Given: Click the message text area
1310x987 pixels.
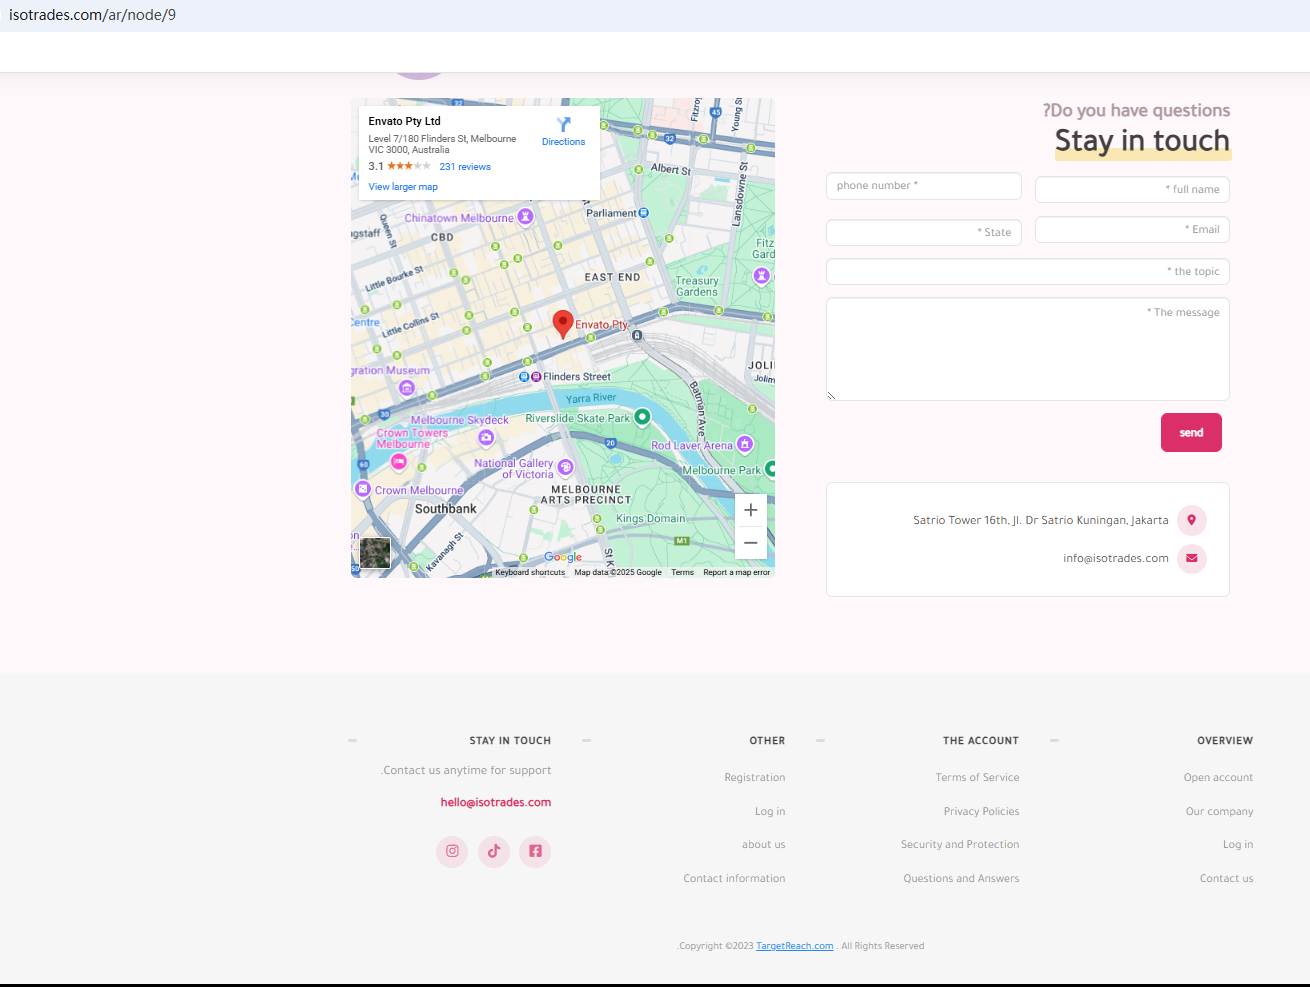Looking at the screenshot, I should (x=1027, y=350).
